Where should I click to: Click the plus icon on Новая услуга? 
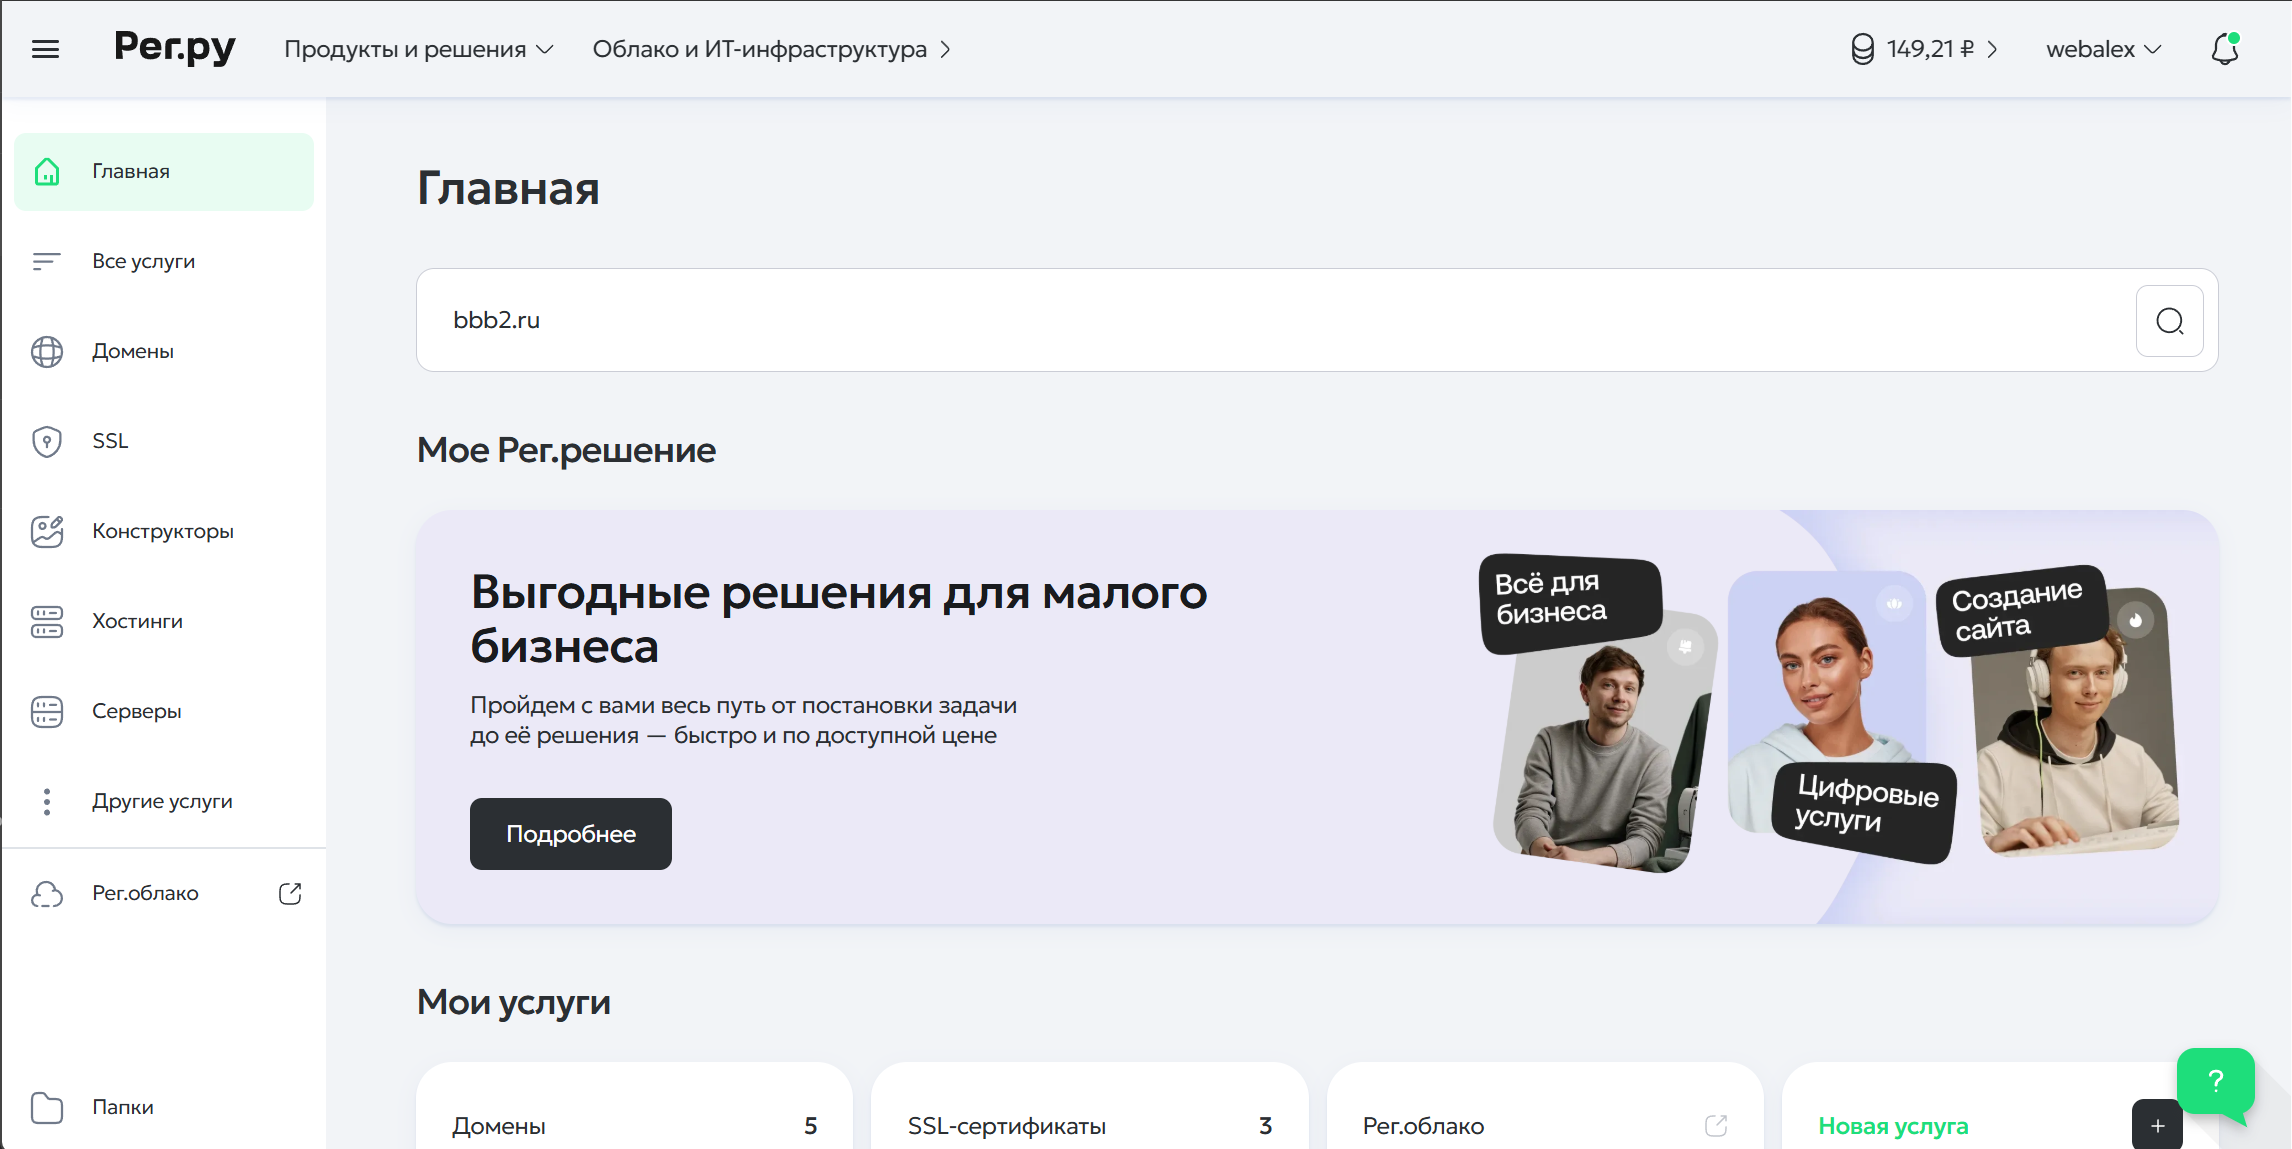(x=2157, y=1125)
